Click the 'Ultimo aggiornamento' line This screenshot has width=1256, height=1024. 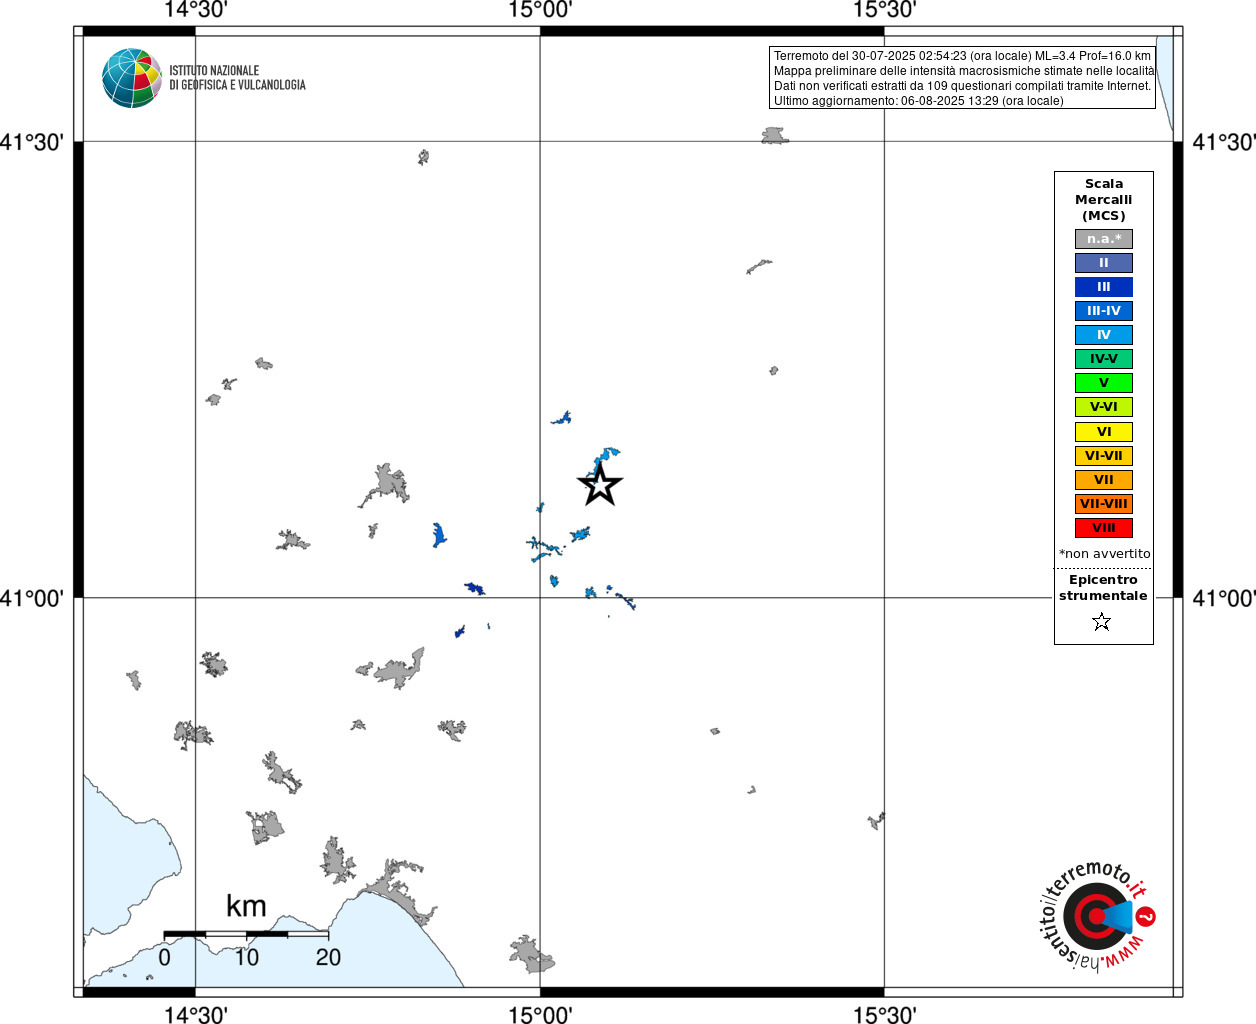(x=918, y=101)
